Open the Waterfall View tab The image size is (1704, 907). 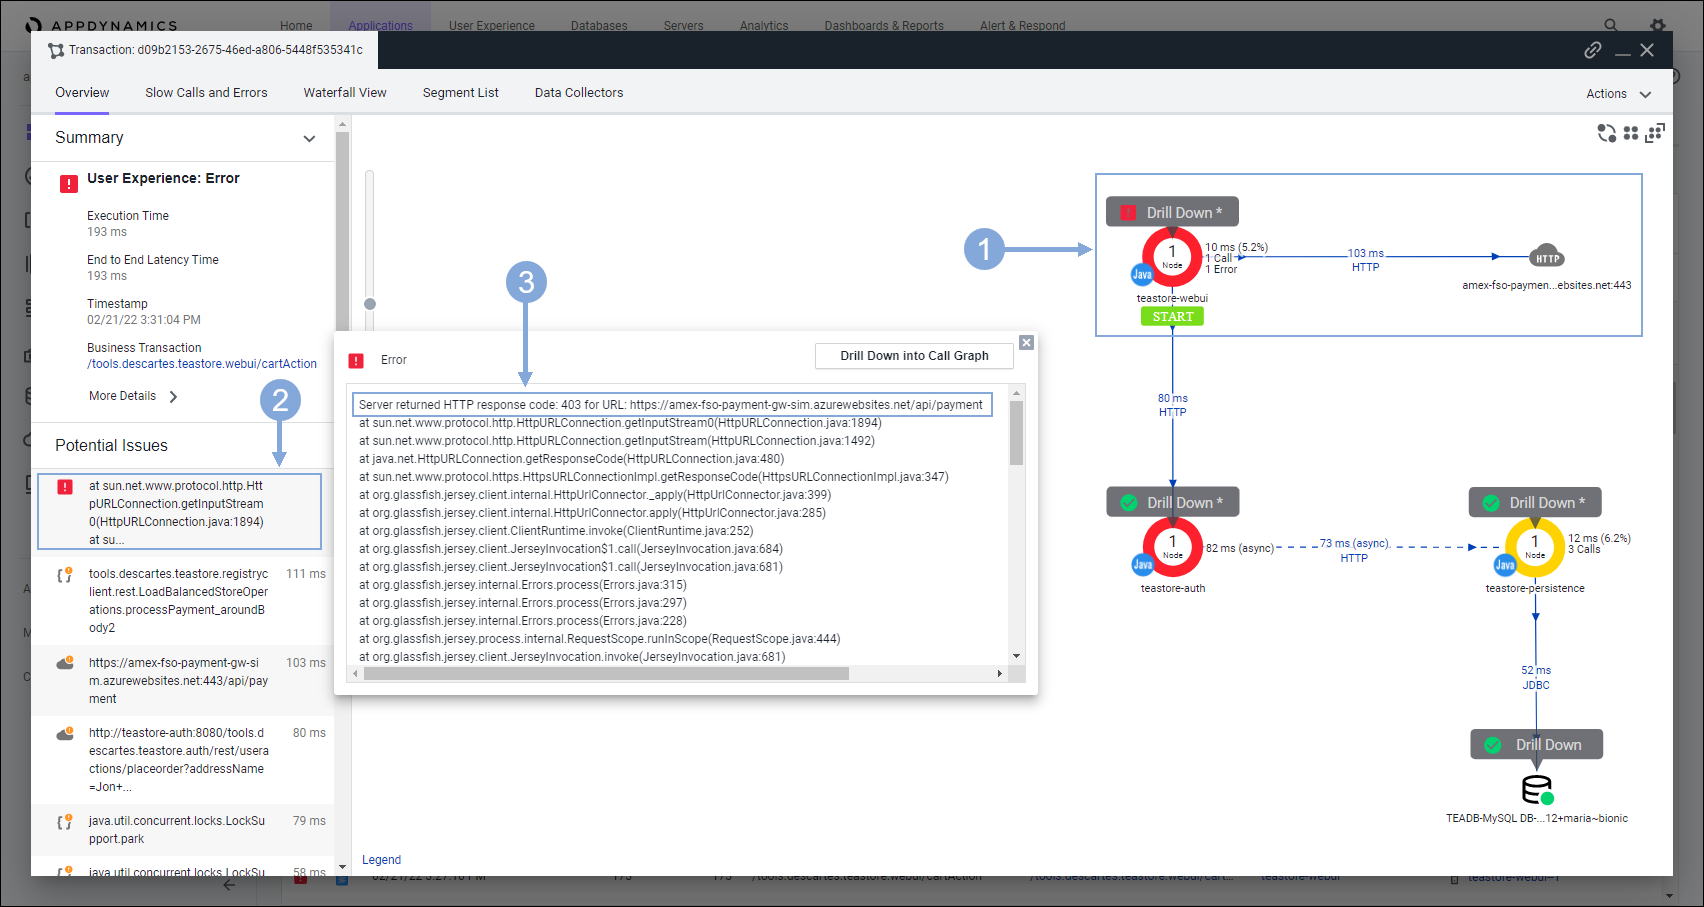tap(345, 93)
